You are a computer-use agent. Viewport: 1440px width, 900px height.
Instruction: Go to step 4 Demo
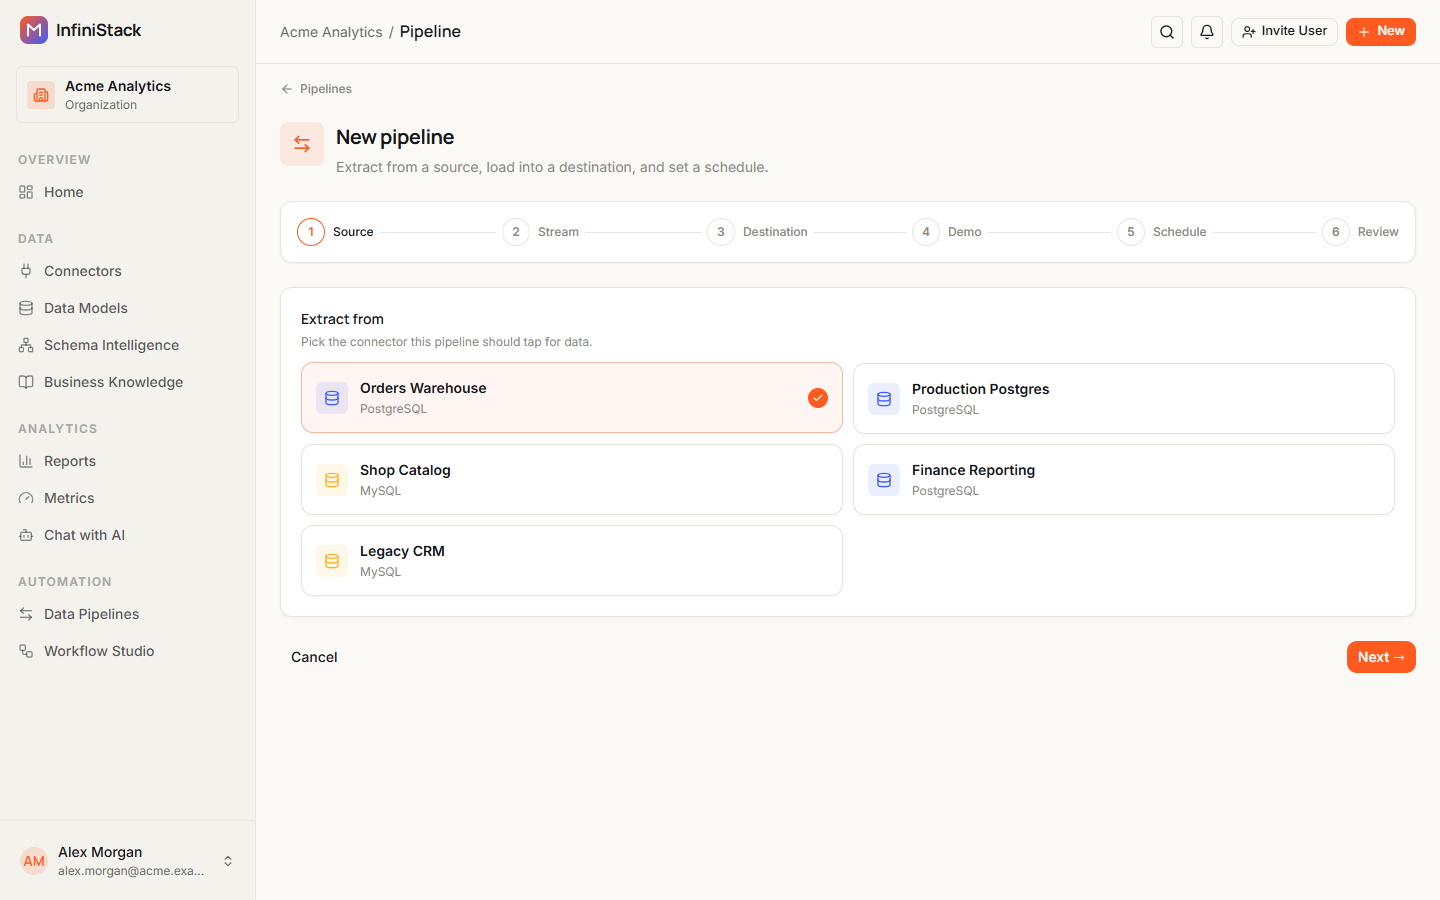coord(947,232)
